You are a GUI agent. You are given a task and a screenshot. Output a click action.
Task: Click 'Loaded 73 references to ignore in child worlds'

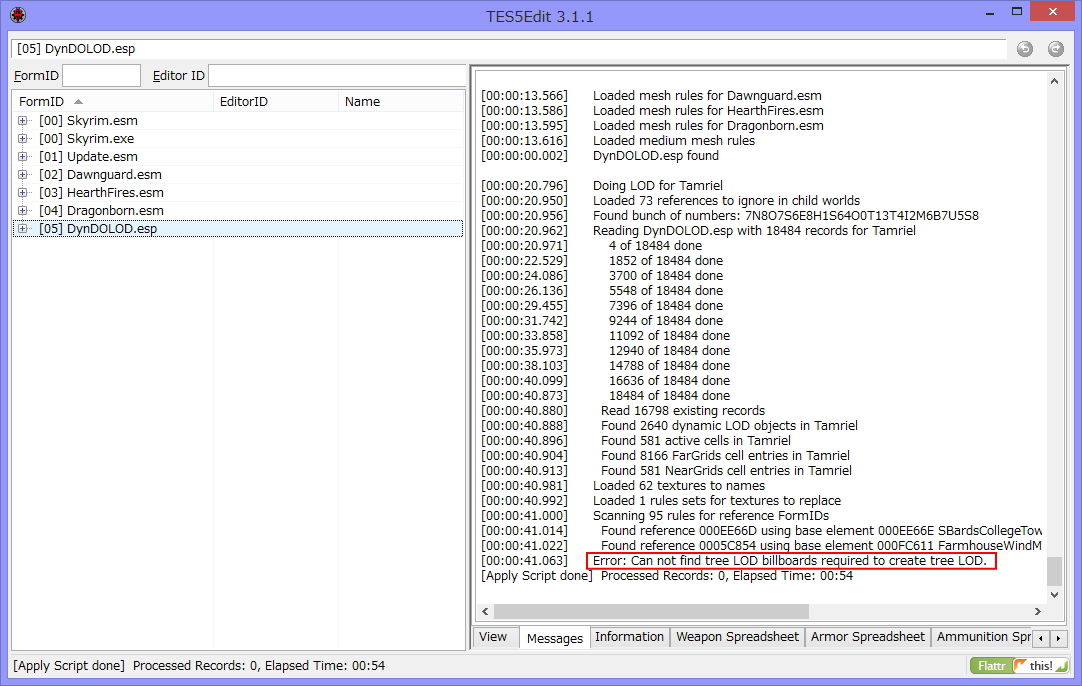[x=727, y=201]
